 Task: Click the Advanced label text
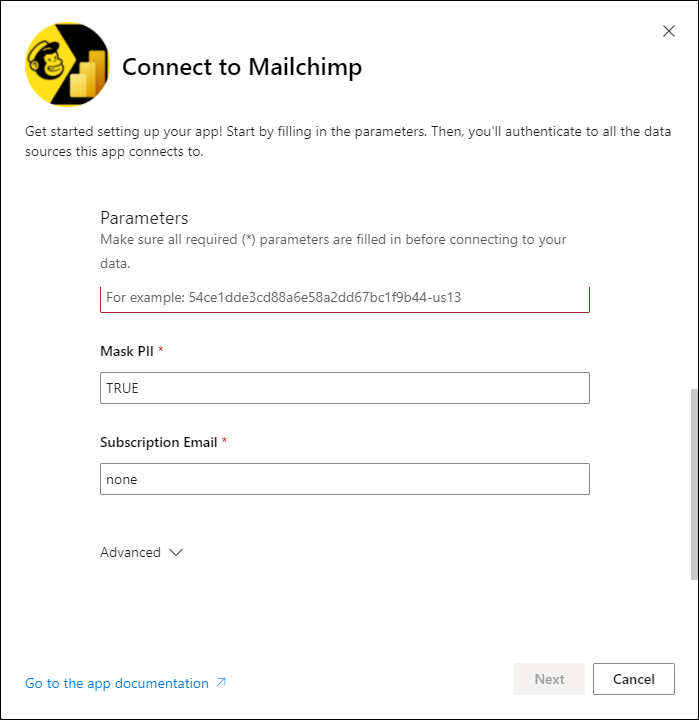point(130,552)
